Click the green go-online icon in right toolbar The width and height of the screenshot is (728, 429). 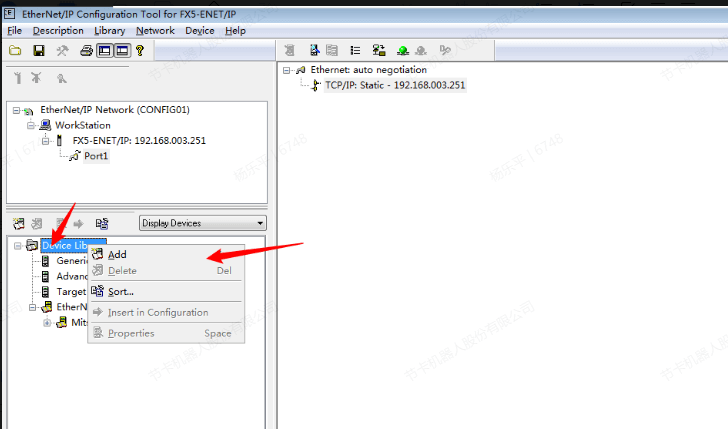403,50
